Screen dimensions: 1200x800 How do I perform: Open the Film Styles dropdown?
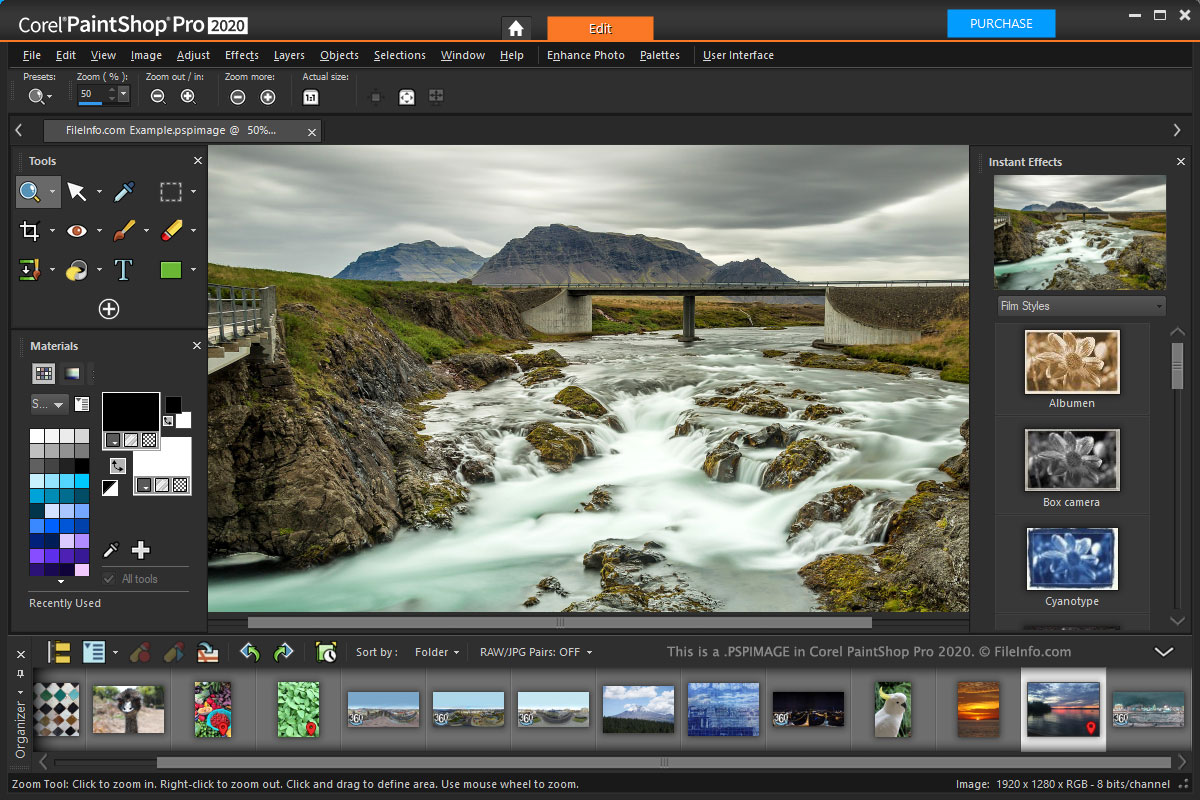(x=1081, y=306)
